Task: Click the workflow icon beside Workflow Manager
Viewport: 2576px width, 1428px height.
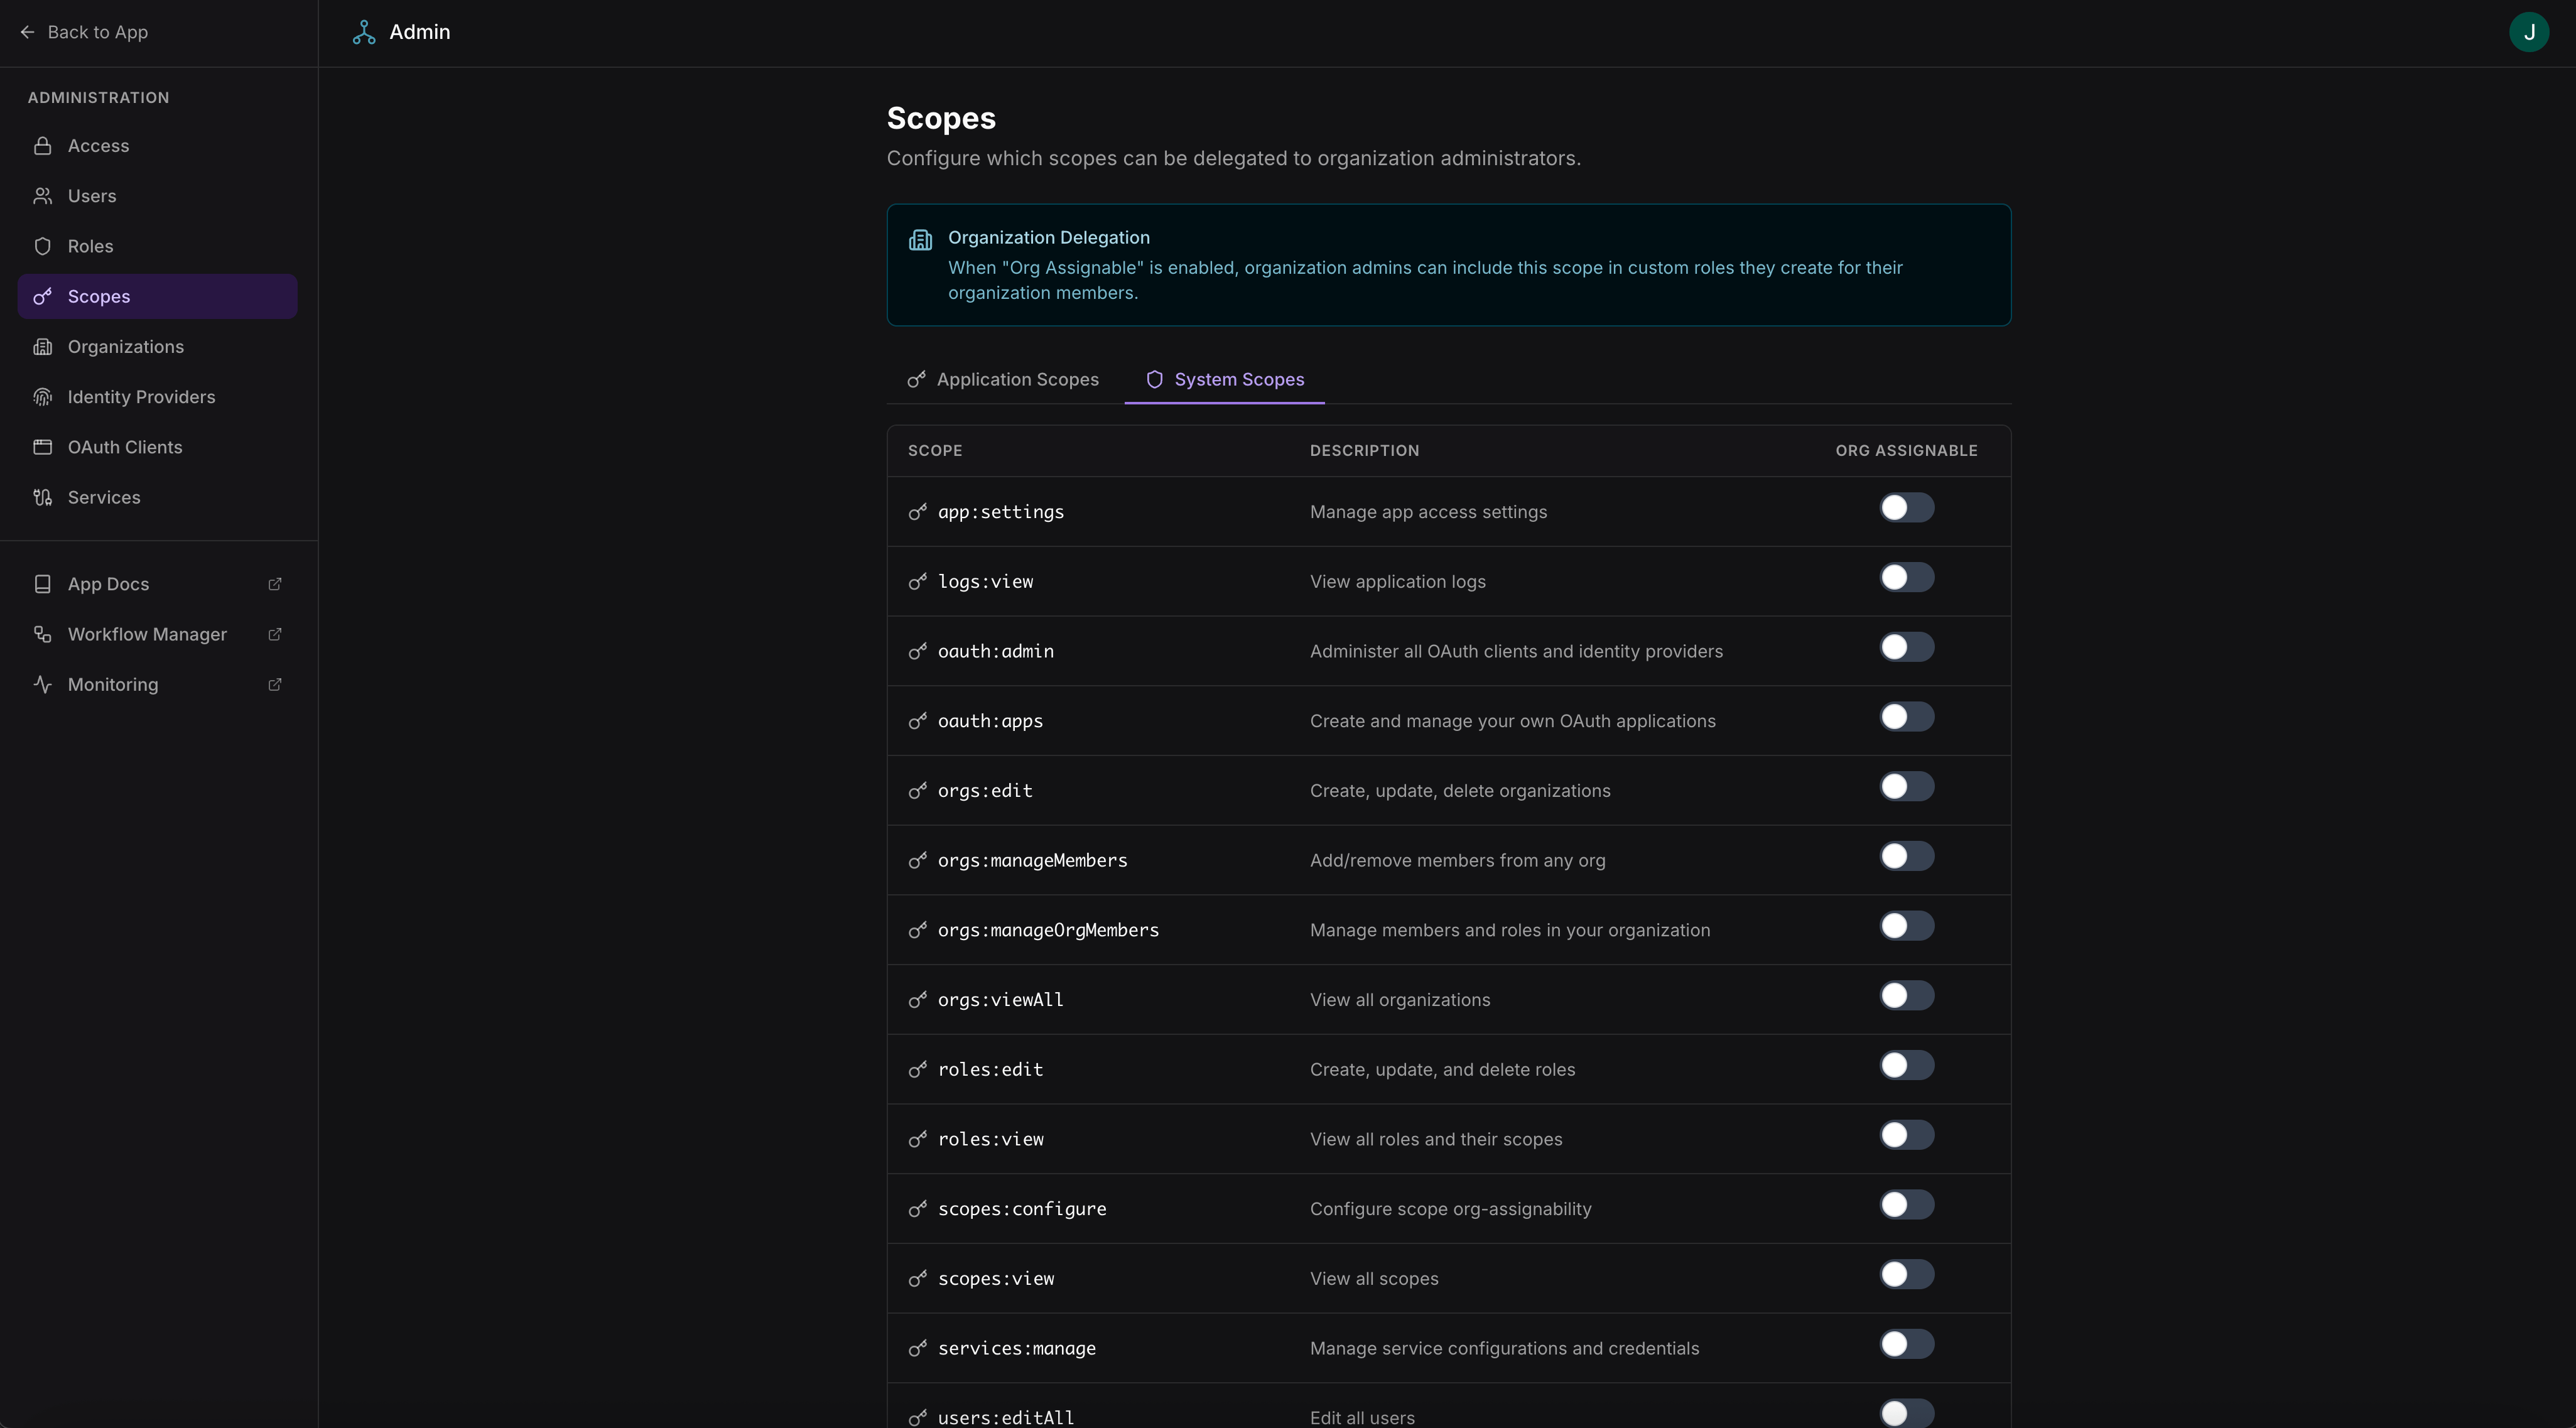Action: tap(42, 634)
